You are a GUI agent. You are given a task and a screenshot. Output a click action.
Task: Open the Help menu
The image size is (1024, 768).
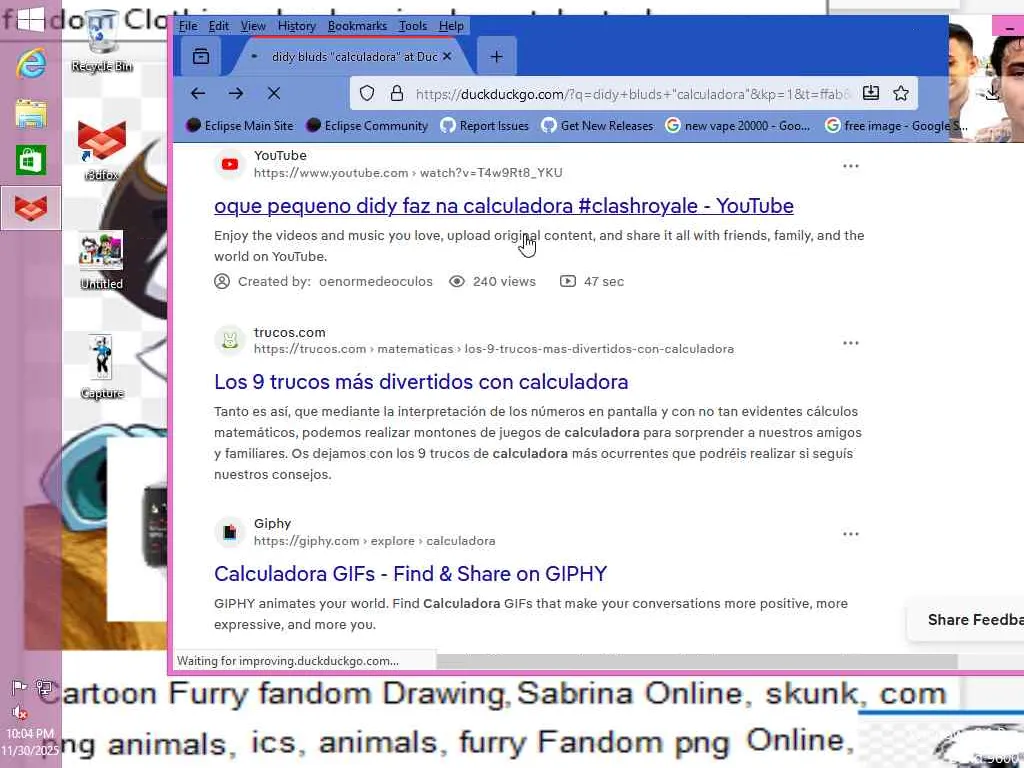pos(451,26)
